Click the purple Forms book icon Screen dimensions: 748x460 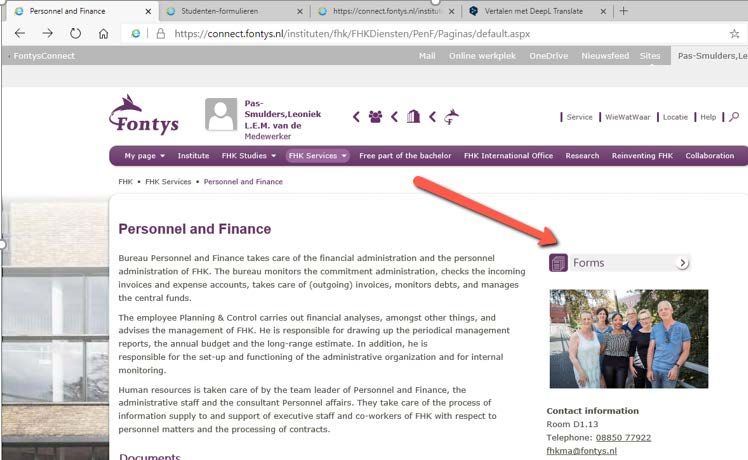point(558,263)
